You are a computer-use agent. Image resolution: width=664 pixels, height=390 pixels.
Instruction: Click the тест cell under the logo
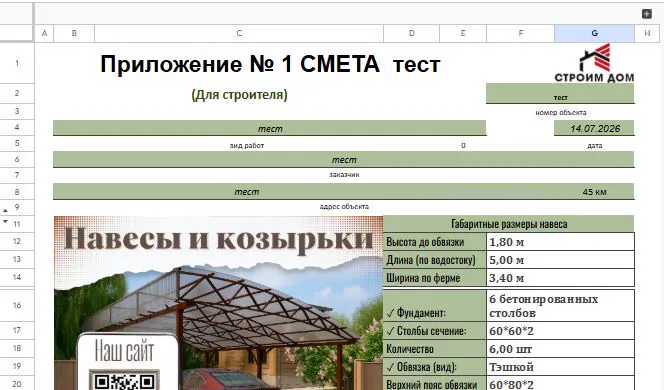[x=560, y=94]
